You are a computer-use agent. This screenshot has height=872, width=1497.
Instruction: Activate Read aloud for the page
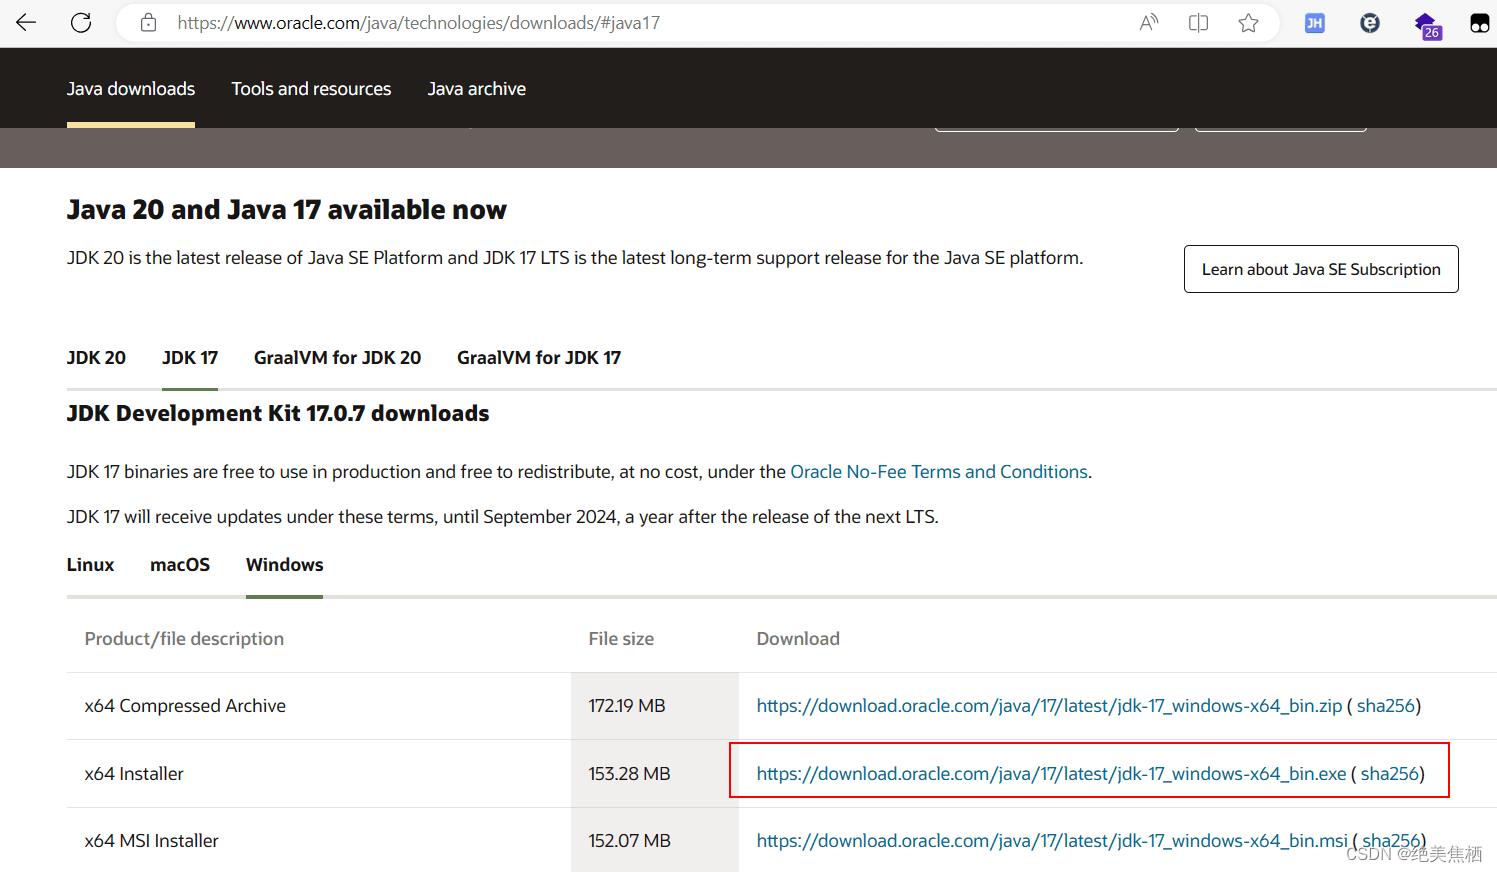(x=1148, y=22)
